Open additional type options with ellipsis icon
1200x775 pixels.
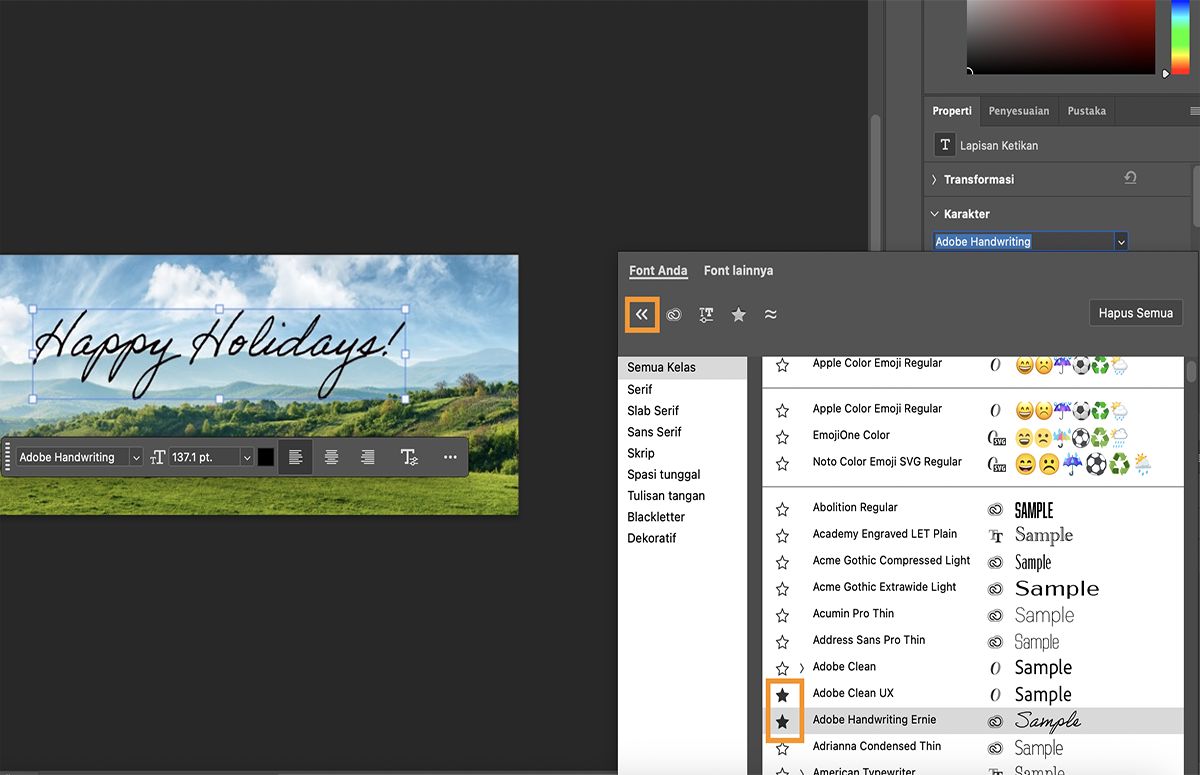point(448,457)
